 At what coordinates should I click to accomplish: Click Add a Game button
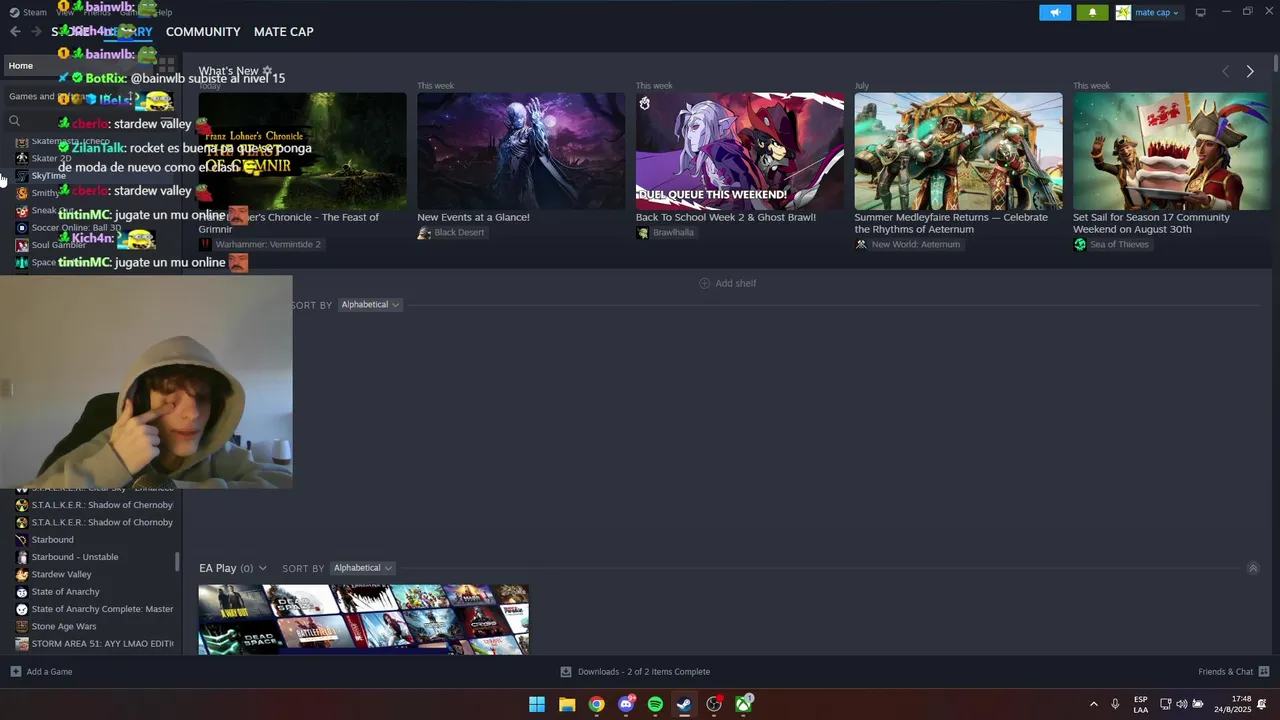[x=41, y=671]
